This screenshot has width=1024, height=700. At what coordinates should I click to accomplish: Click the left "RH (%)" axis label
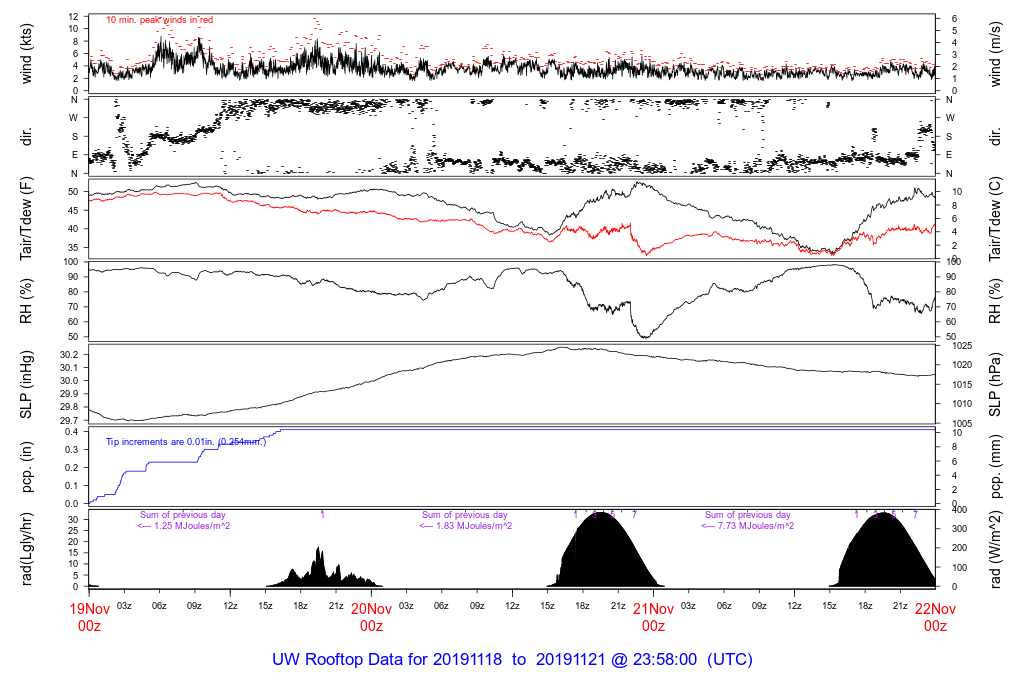pos(26,301)
